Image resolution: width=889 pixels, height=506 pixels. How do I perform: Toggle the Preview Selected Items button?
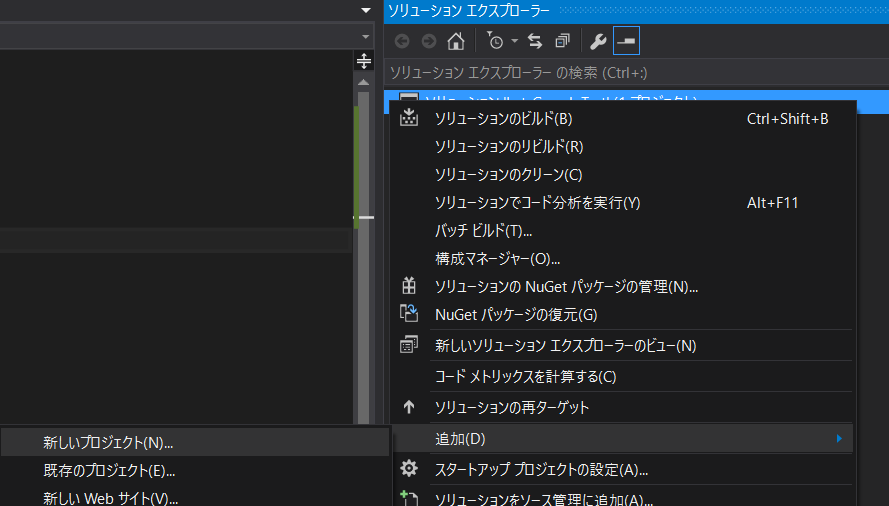[x=626, y=41]
